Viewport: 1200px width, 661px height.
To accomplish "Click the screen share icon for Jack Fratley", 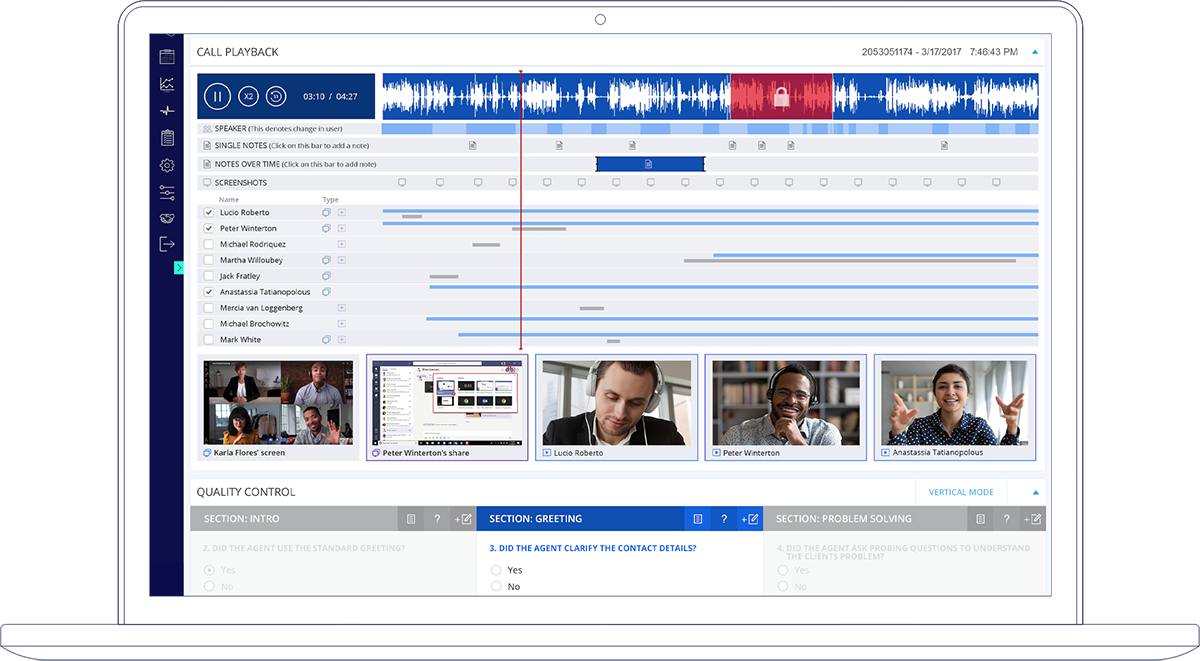I will 326,276.
